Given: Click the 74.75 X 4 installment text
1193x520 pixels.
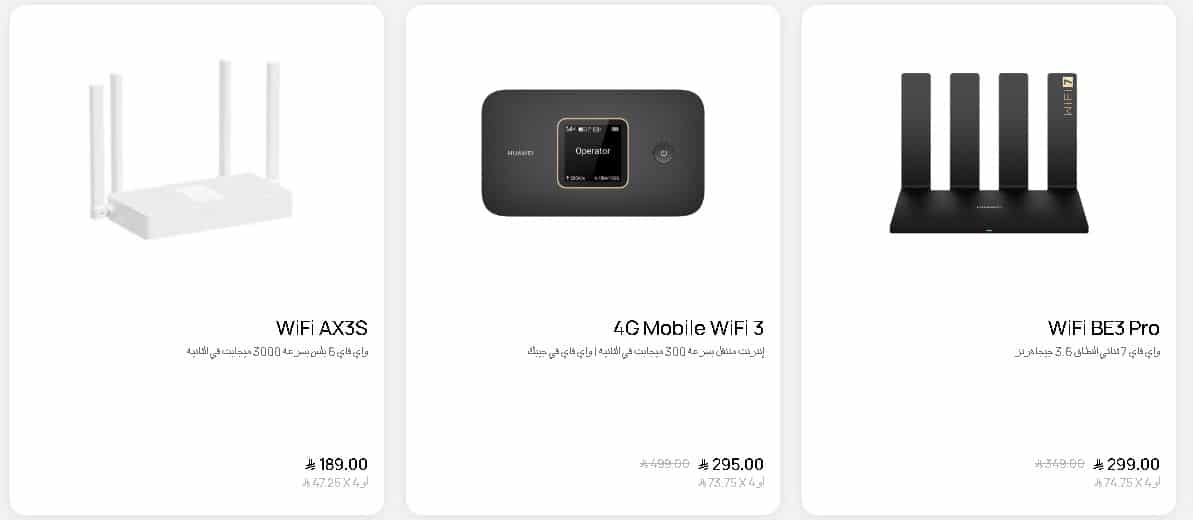Looking at the screenshot, I should click(1127, 483).
